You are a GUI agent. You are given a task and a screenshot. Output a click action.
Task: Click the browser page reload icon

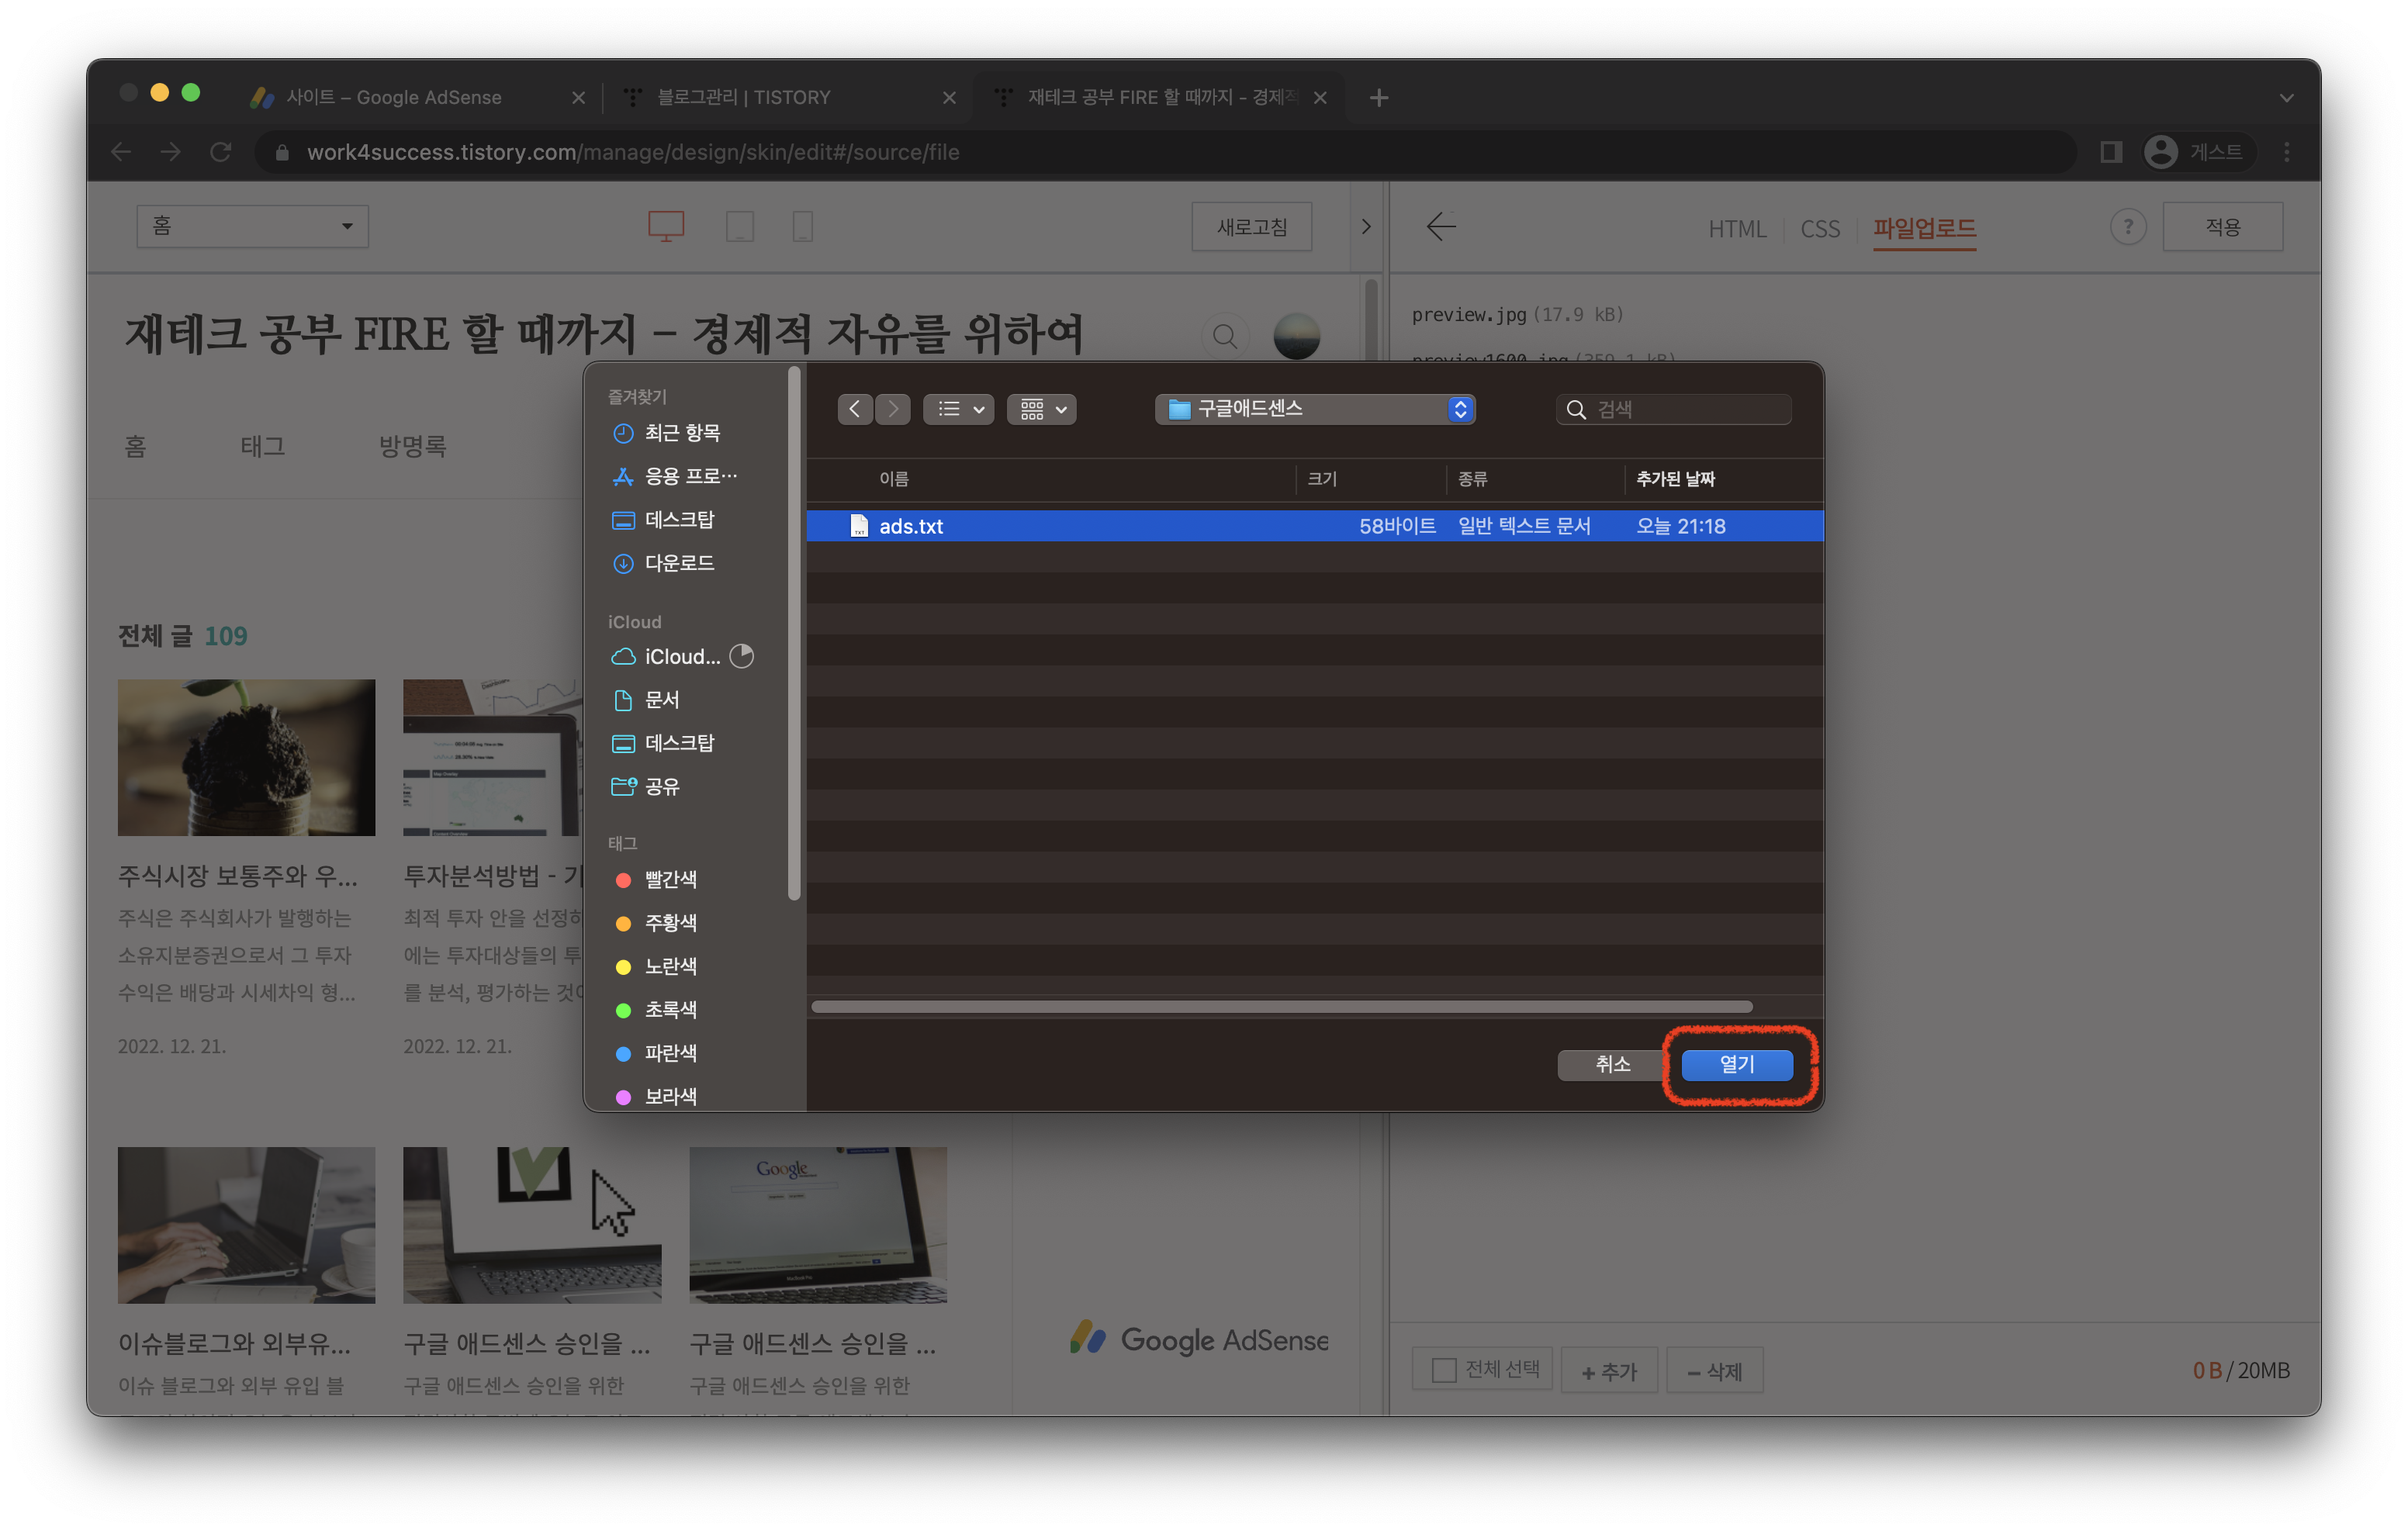click(221, 152)
